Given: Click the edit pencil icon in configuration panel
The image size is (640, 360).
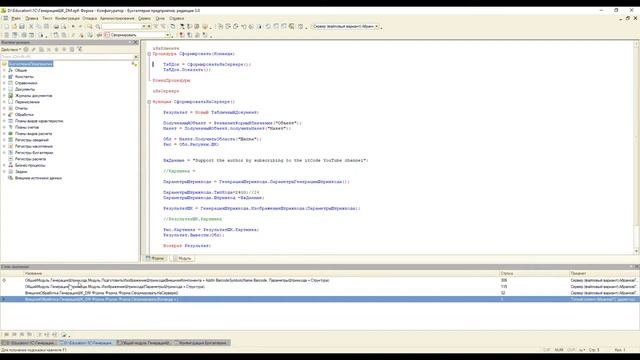Looking at the screenshot, I should pyautogui.click(x=33, y=49).
